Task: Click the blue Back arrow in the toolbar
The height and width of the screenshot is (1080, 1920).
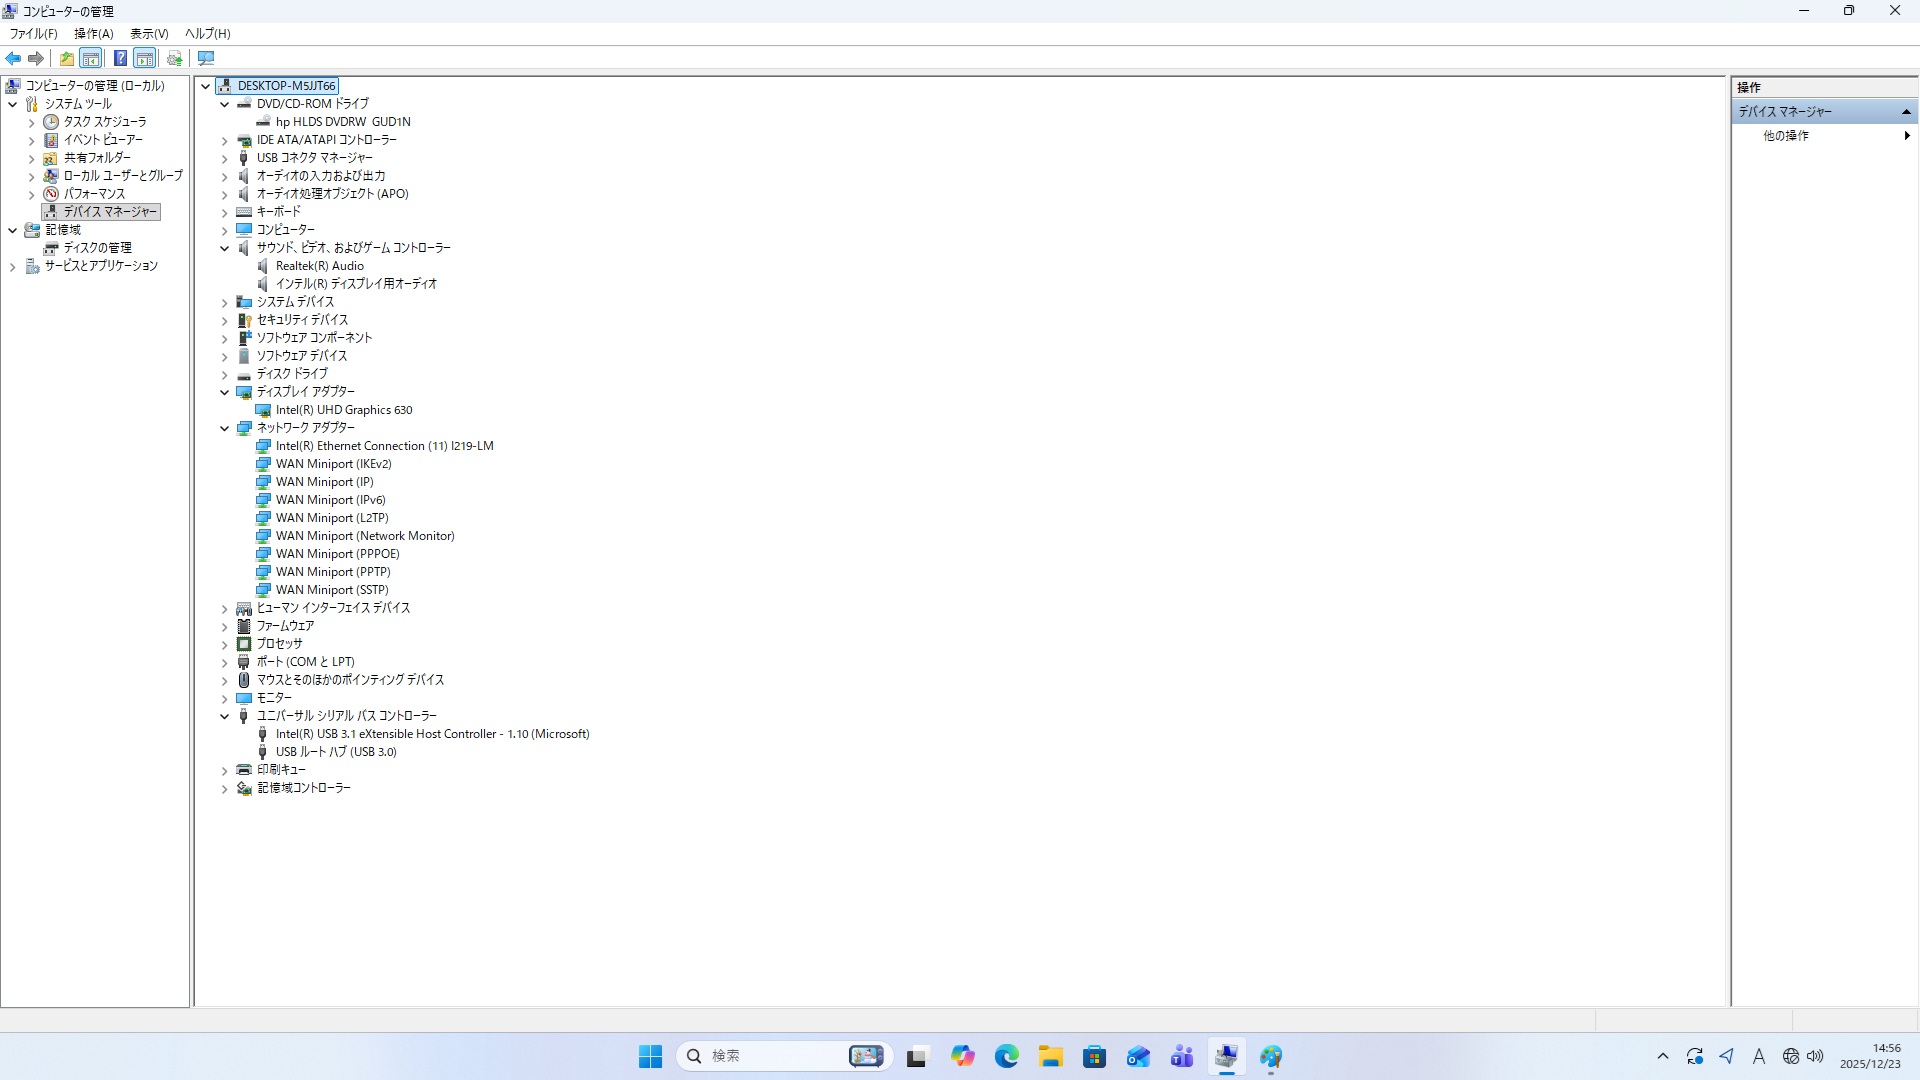Action: click(x=13, y=59)
